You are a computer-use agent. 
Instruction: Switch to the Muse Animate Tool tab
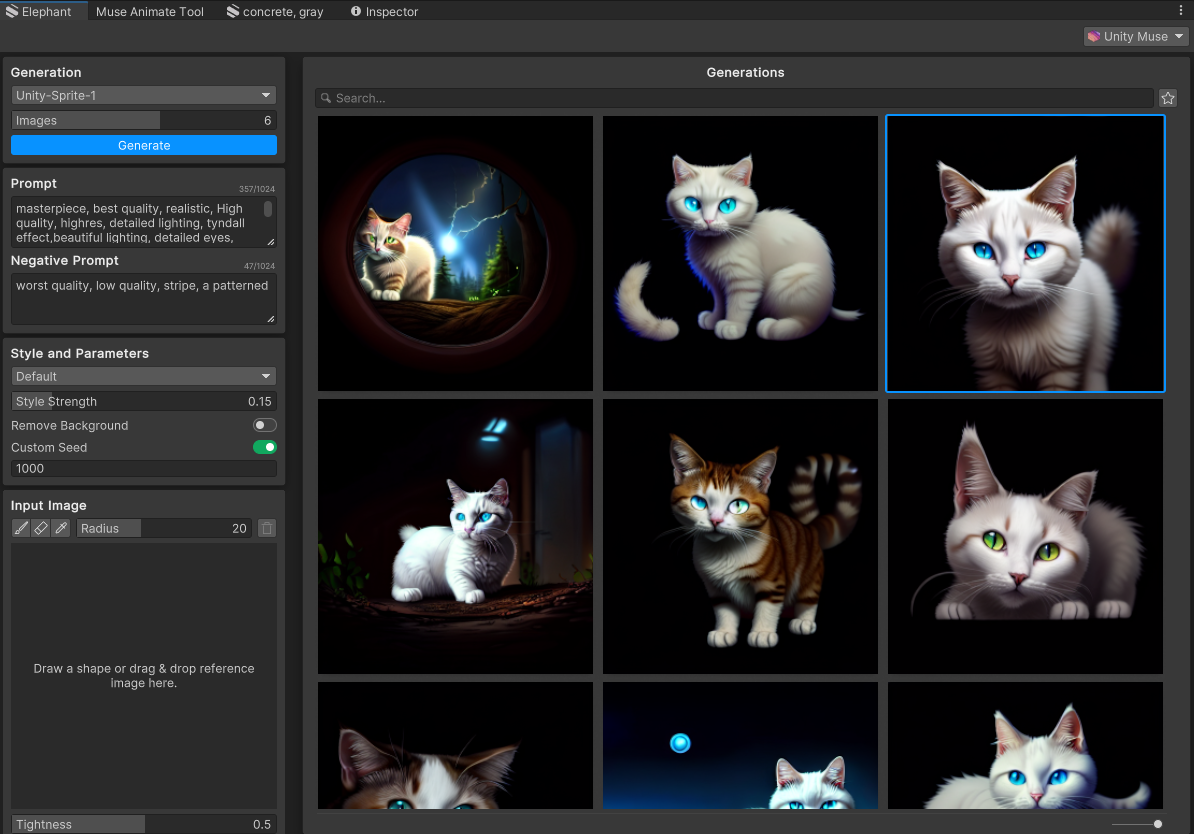[x=150, y=11]
